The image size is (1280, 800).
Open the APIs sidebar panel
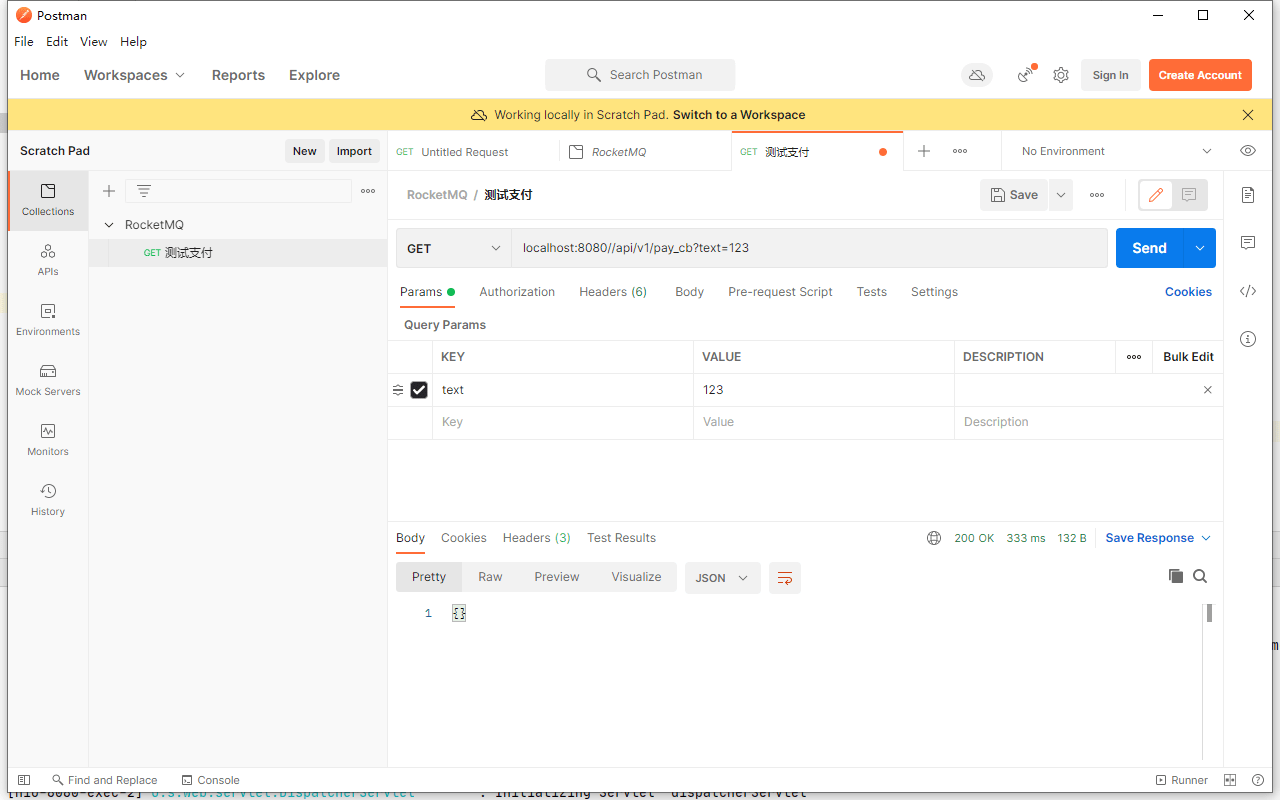[48, 260]
